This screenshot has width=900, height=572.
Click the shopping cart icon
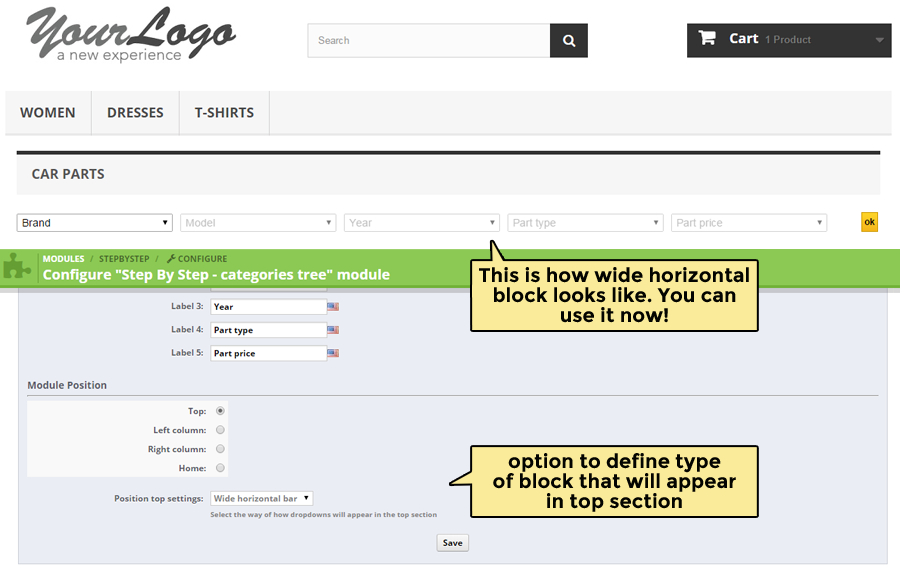707,39
